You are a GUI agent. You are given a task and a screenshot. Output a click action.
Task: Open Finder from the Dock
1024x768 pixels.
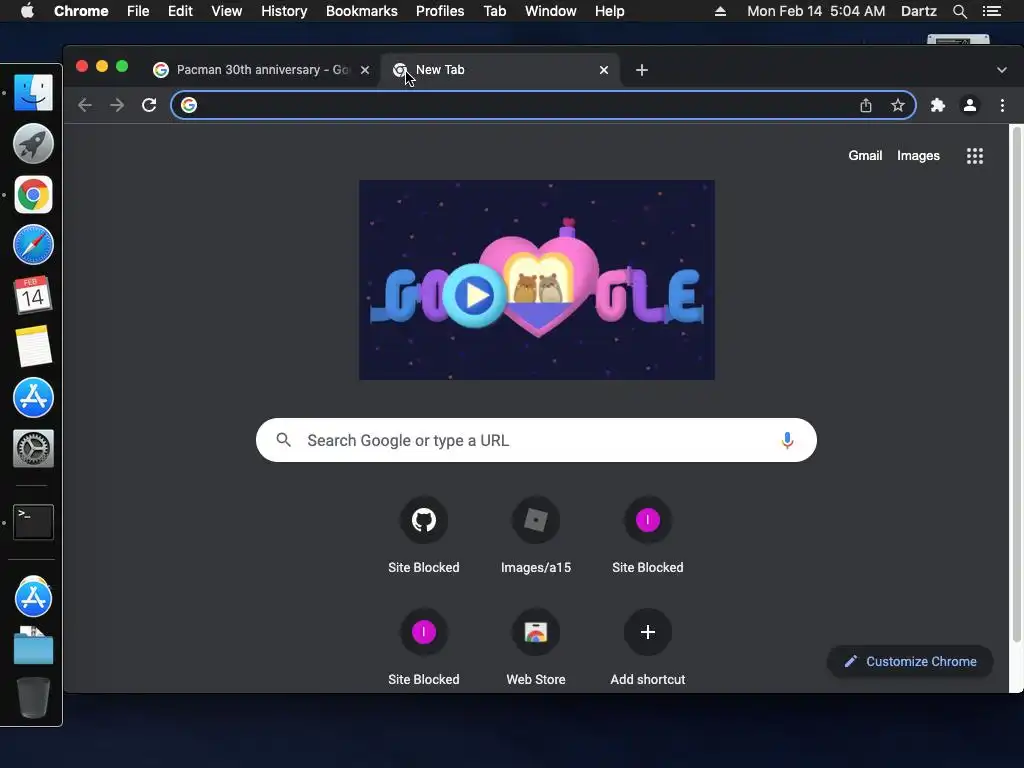tap(33, 92)
